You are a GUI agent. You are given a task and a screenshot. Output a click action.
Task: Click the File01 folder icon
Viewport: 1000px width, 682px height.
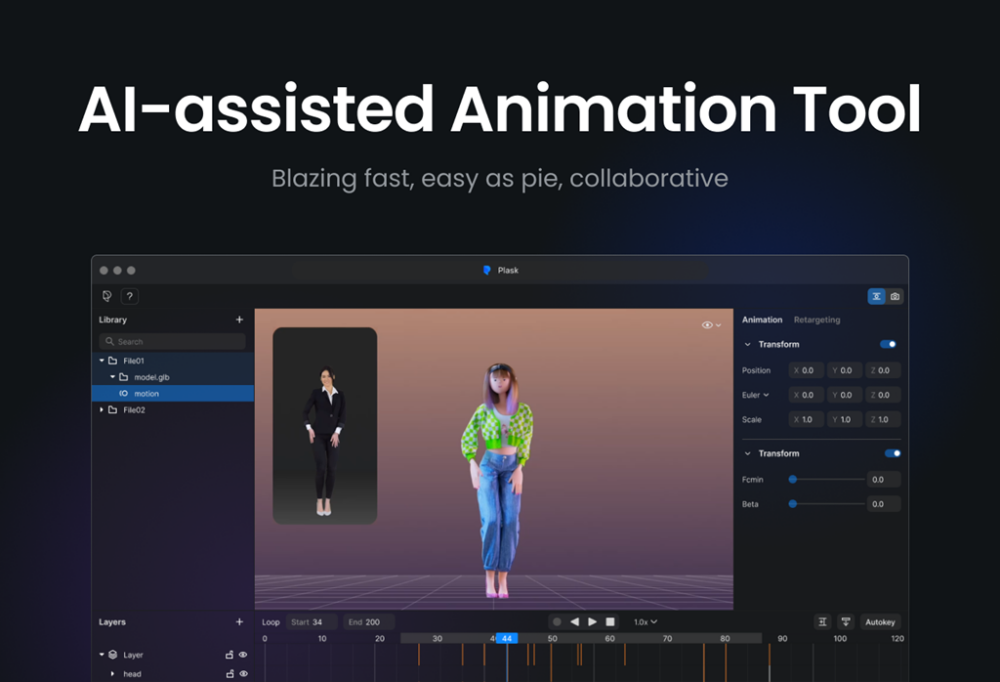coord(113,360)
